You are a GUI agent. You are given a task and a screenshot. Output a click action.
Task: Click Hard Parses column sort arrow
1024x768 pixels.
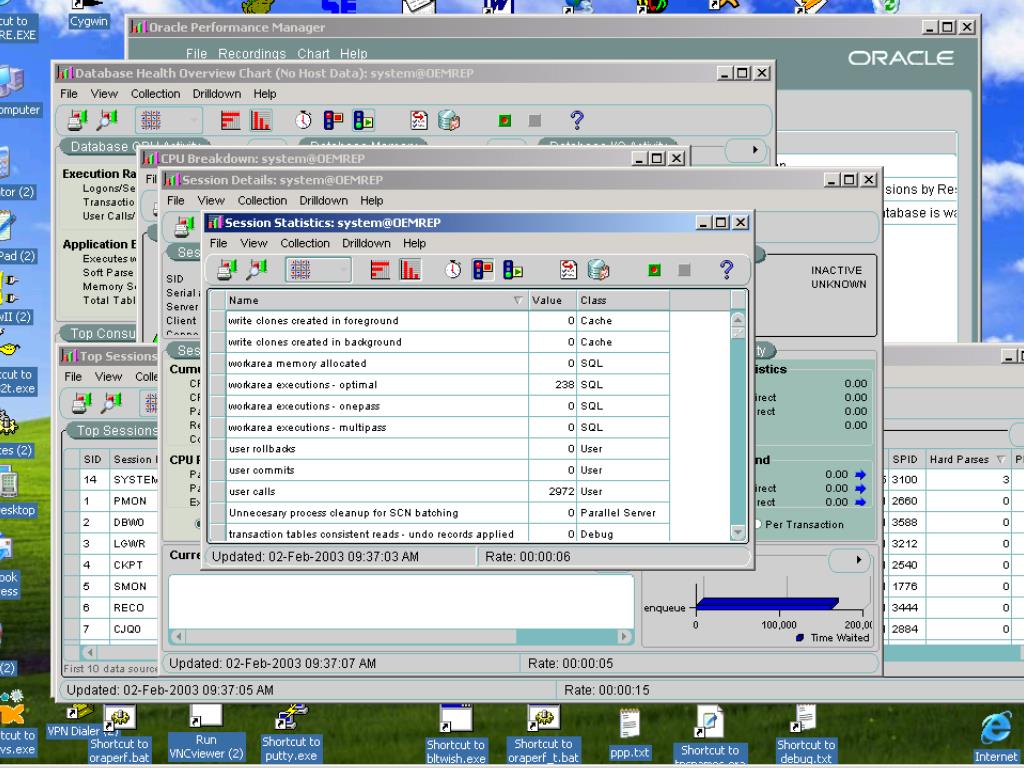pos(1000,460)
